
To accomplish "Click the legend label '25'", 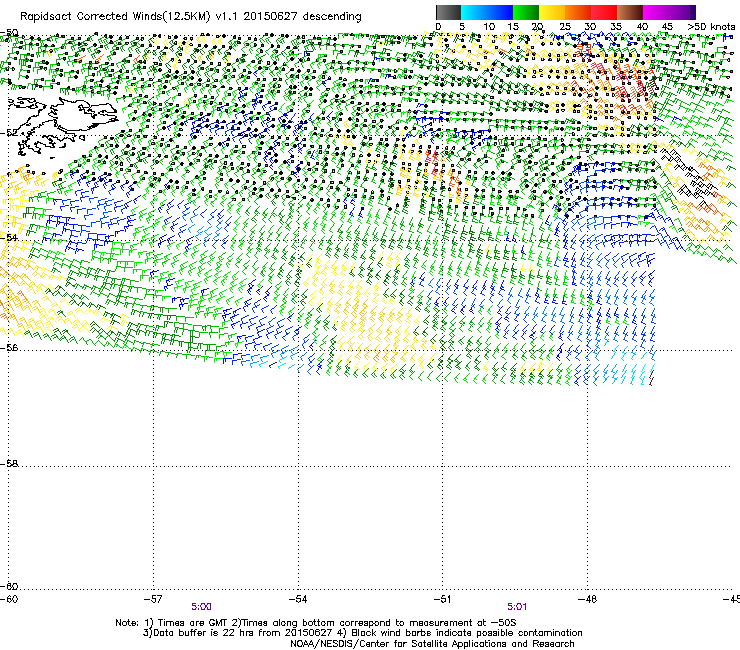I will tap(565, 26).
